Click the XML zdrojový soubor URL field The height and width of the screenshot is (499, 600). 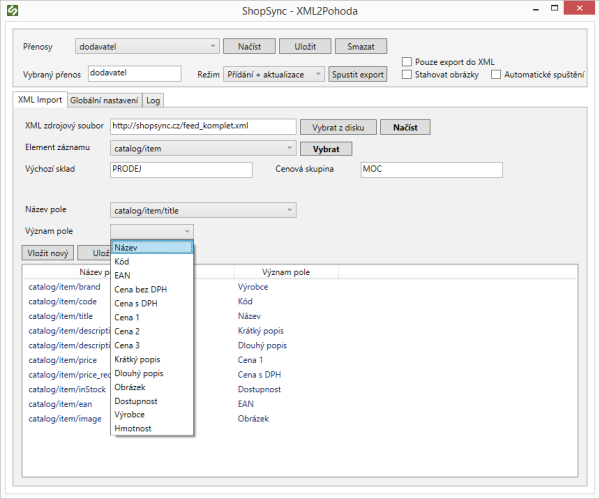click(202, 127)
